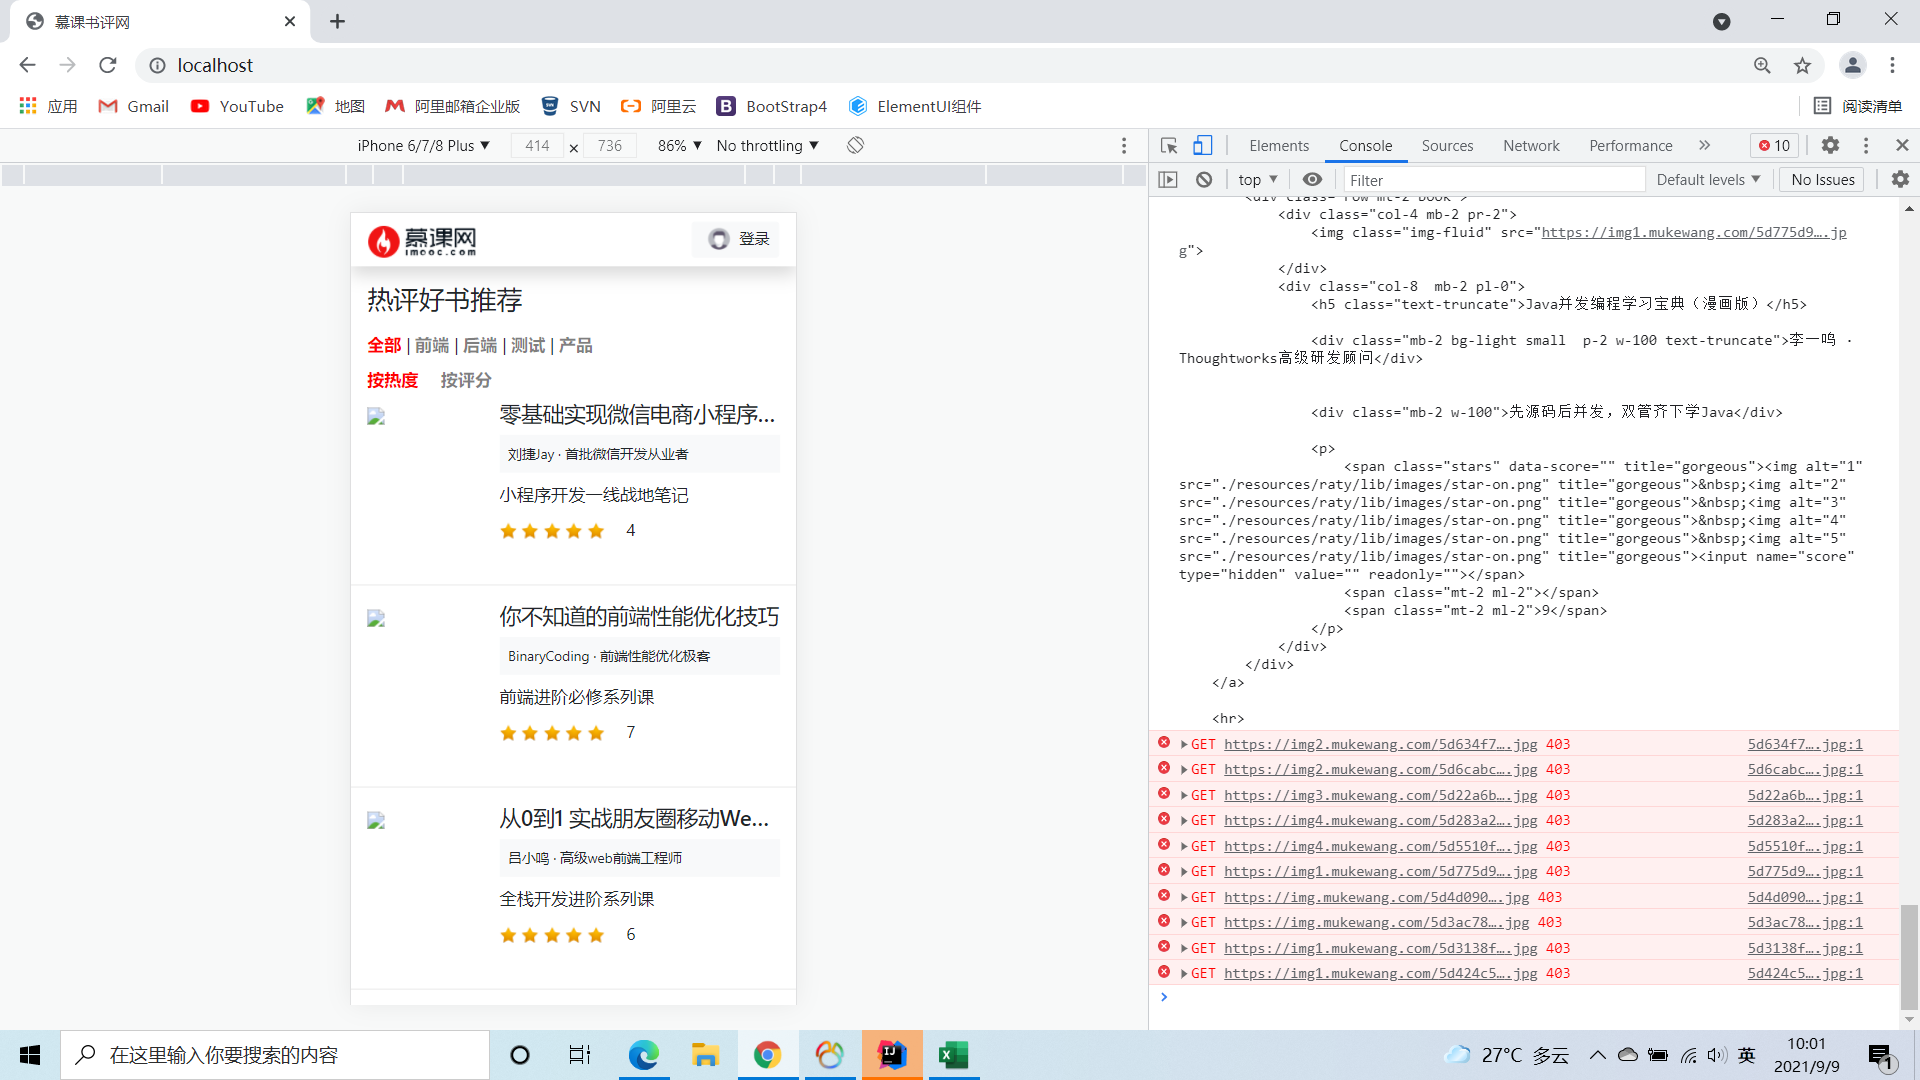This screenshot has width=1920, height=1080.
Task: Open DevTools settings gear
Action: 1830,146
